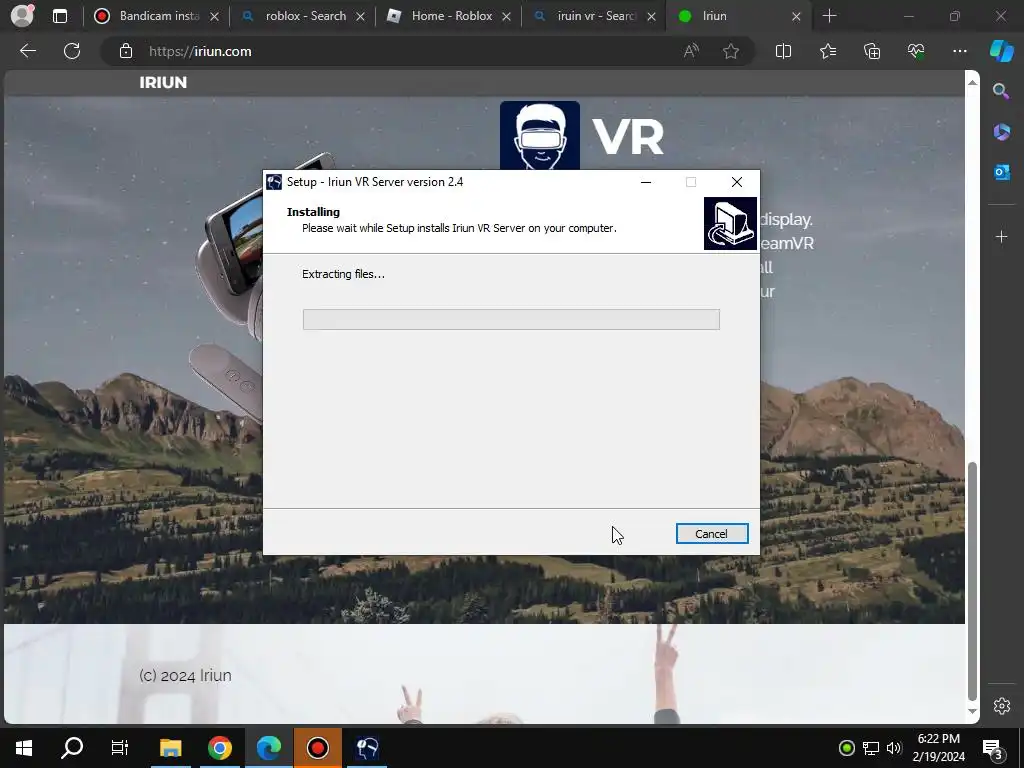Open File Explorer from taskbar

[x=170, y=748]
